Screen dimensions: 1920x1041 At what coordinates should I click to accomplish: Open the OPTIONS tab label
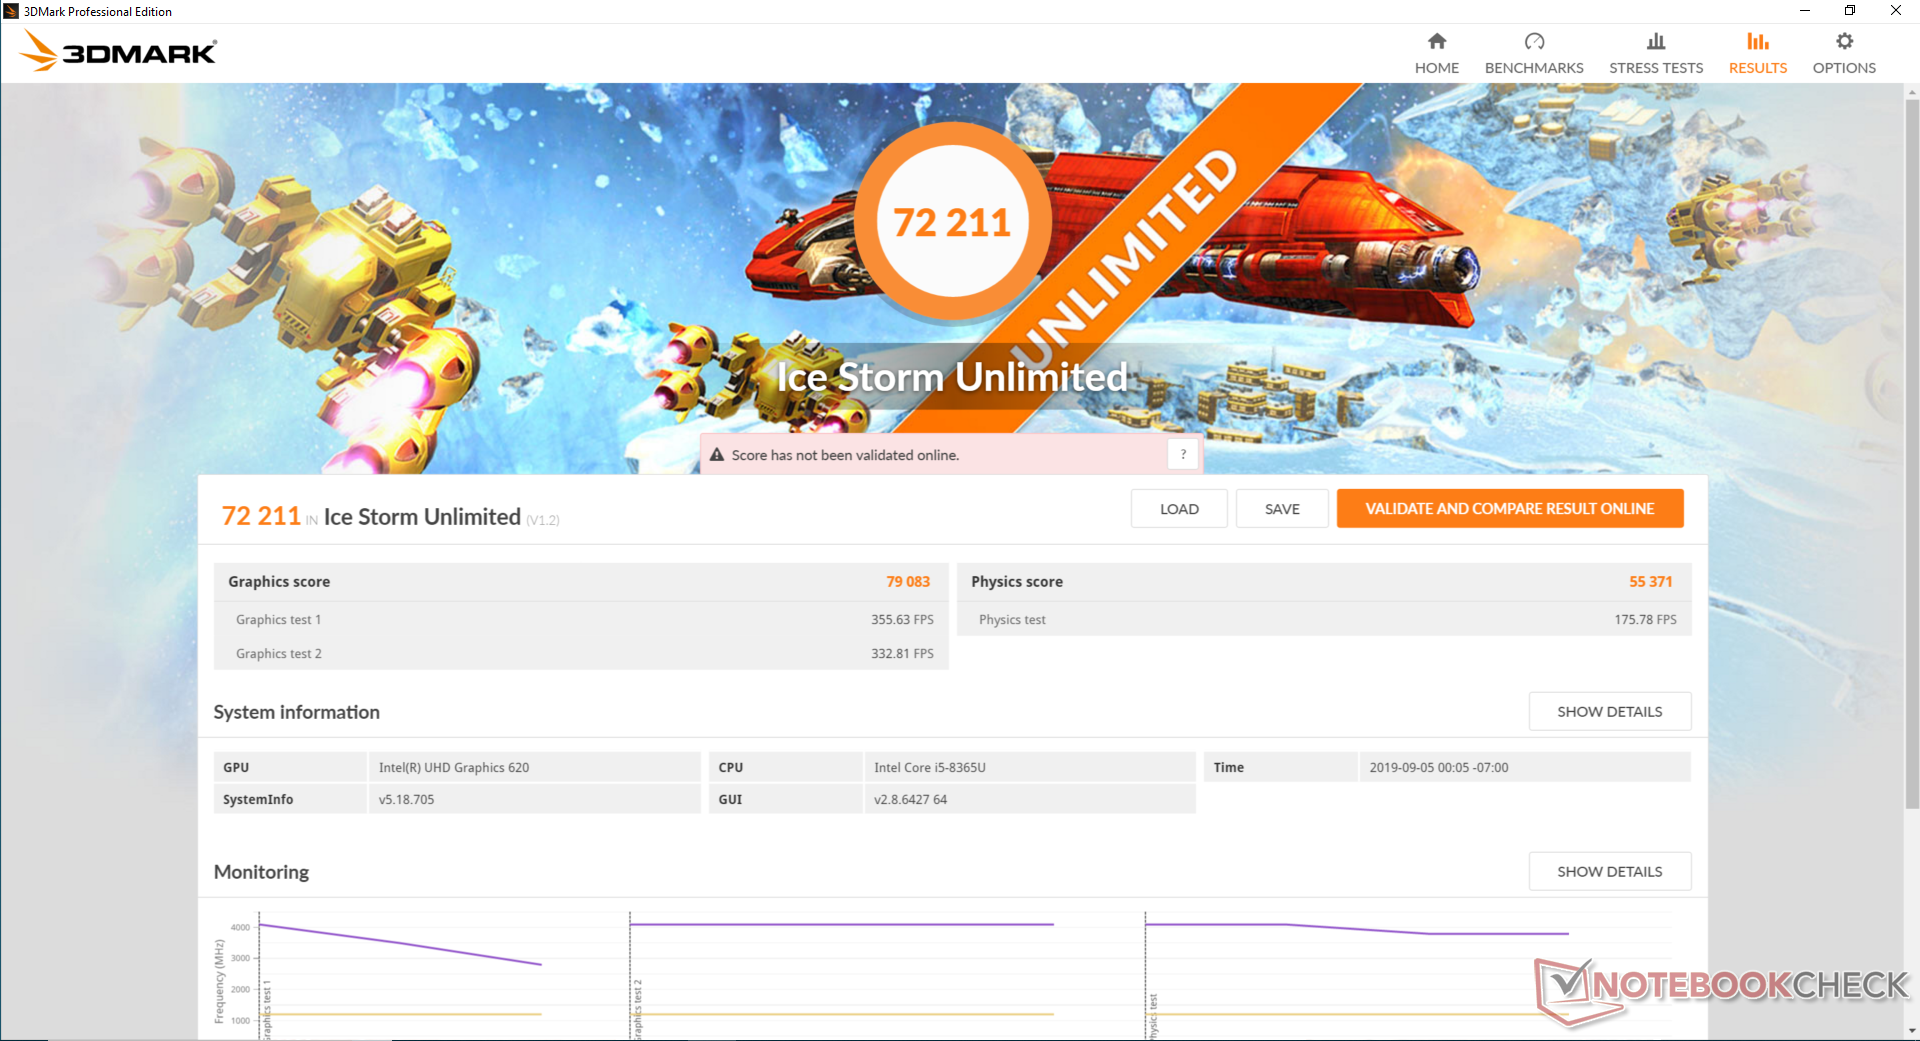pyautogui.click(x=1844, y=68)
